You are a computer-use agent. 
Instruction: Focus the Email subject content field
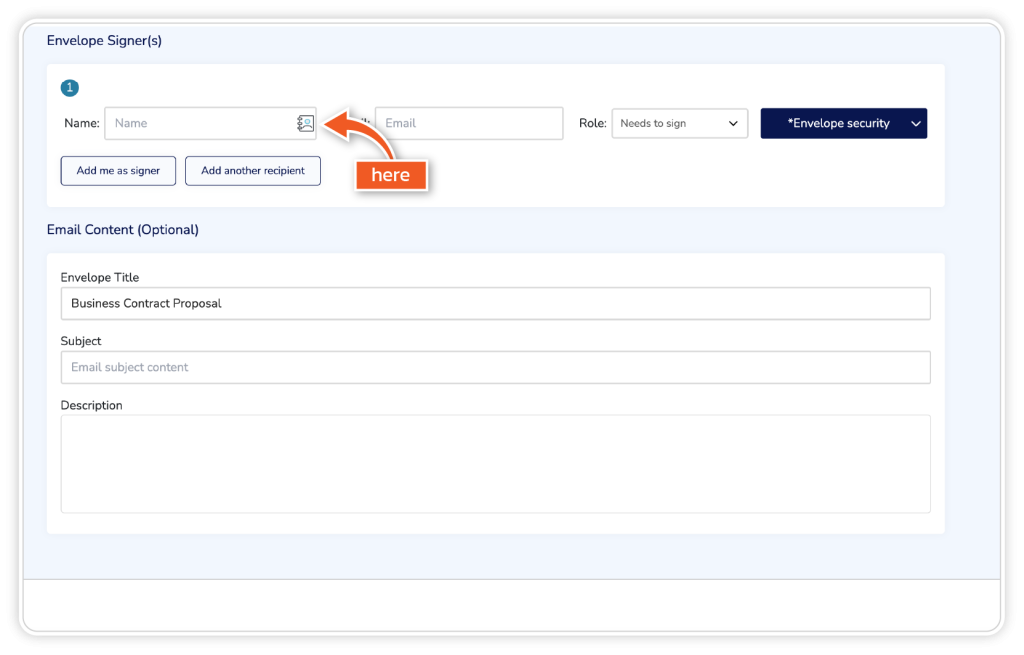495,367
